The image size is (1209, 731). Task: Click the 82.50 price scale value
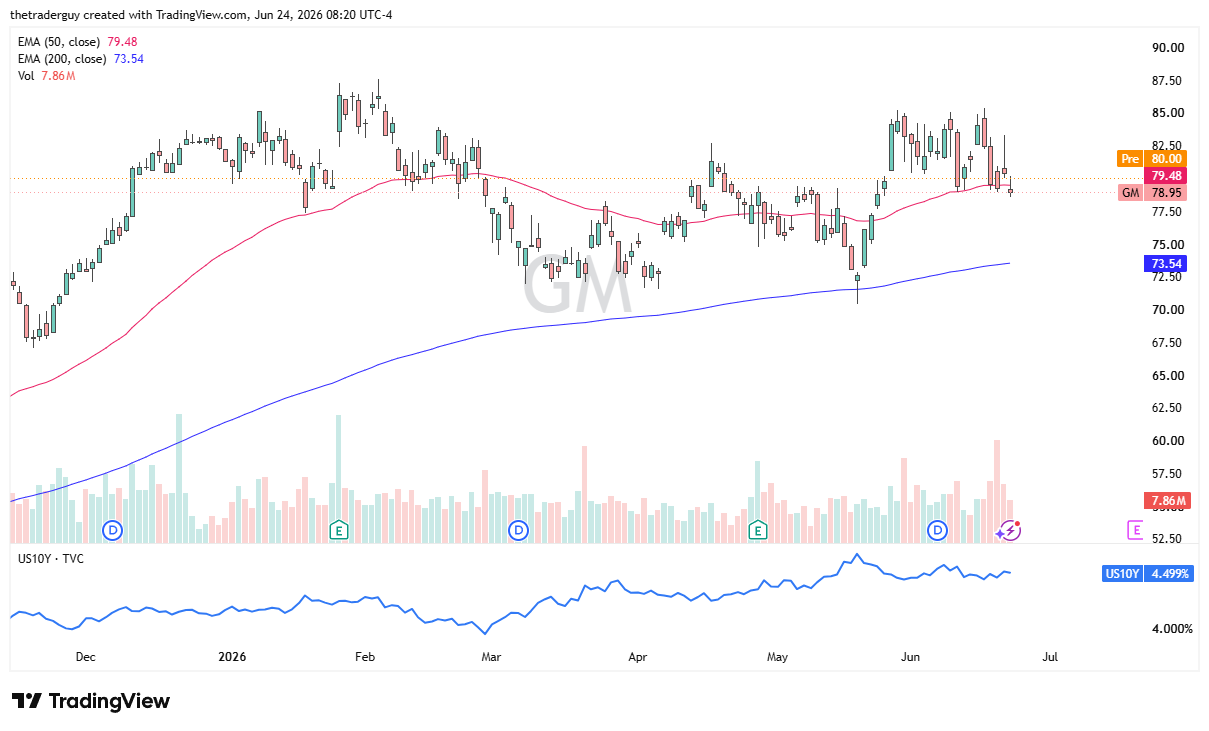coord(1168,146)
